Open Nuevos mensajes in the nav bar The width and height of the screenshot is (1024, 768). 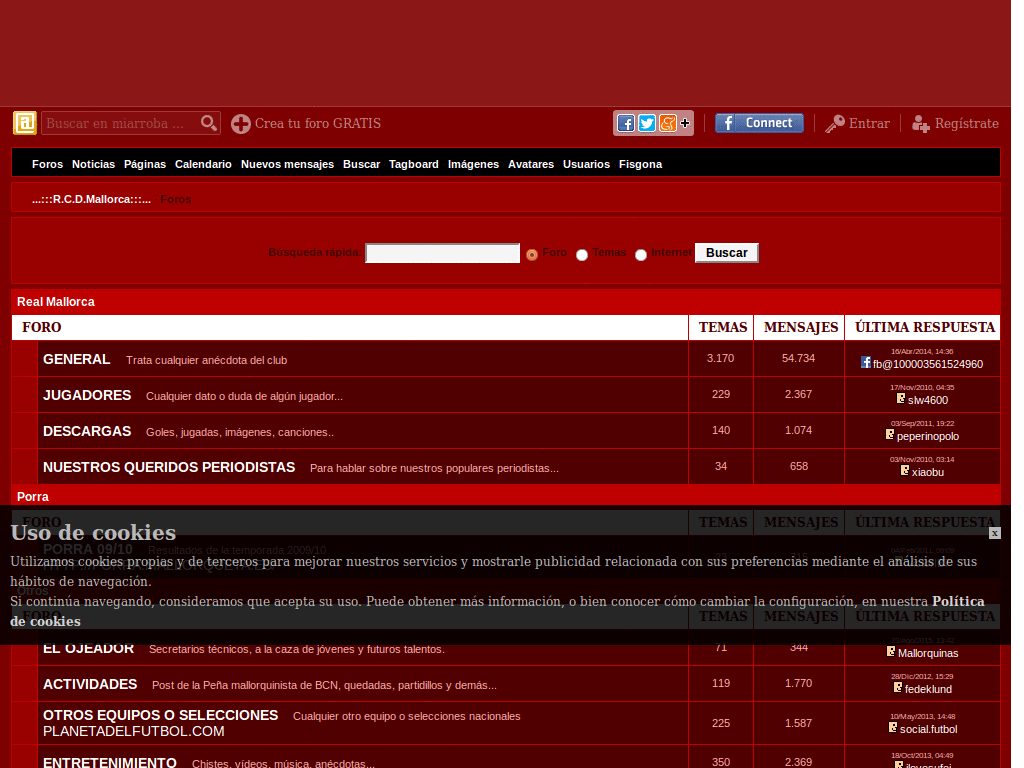[x=287, y=164]
